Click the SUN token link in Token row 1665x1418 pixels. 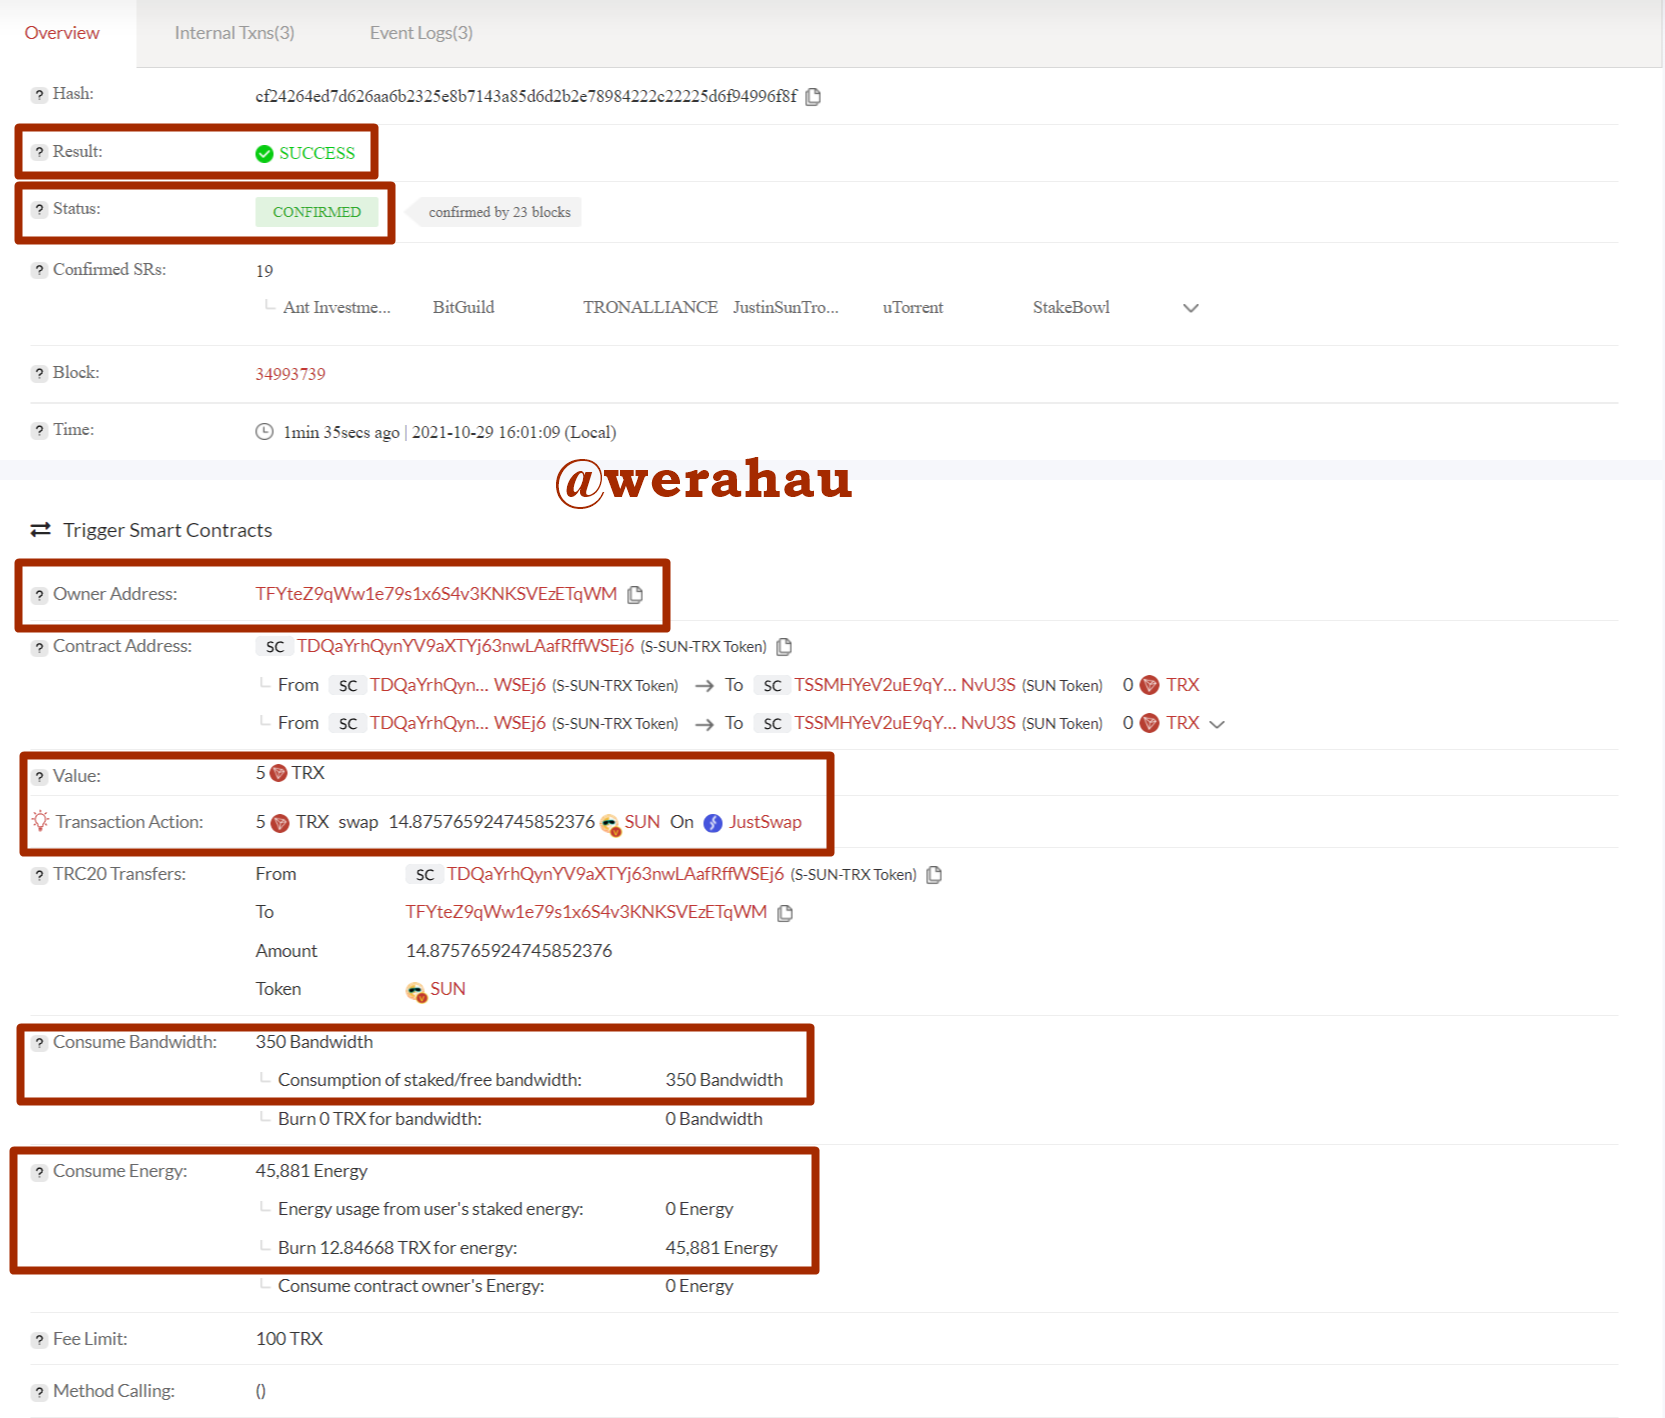[447, 989]
